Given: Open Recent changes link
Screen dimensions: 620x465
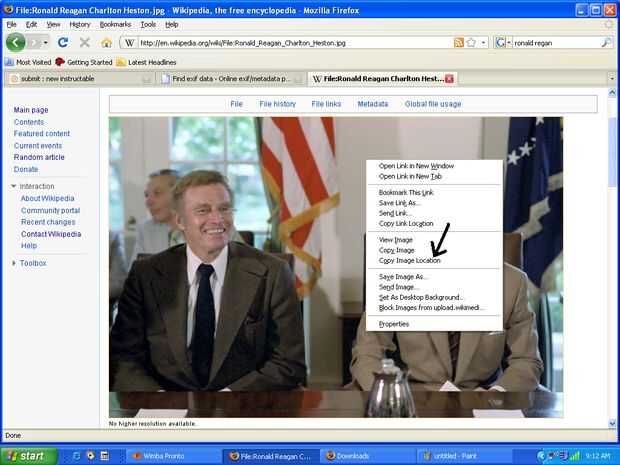Looking at the screenshot, I should (x=48, y=222).
